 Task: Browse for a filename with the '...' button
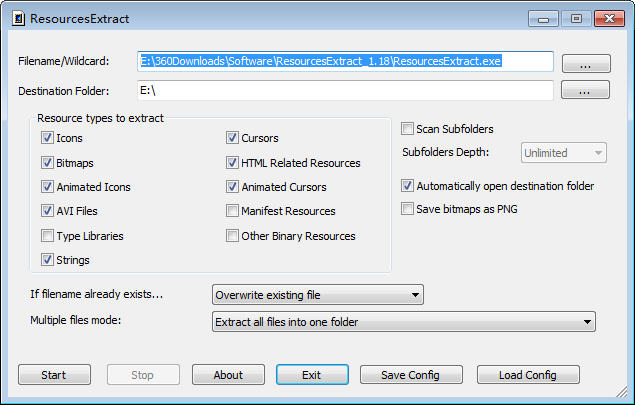pos(586,64)
